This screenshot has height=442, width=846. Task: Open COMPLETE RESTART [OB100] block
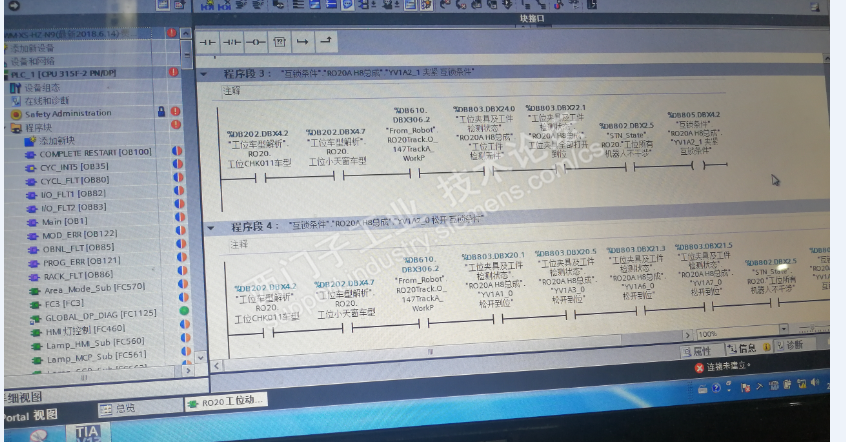click(x=95, y=153)
